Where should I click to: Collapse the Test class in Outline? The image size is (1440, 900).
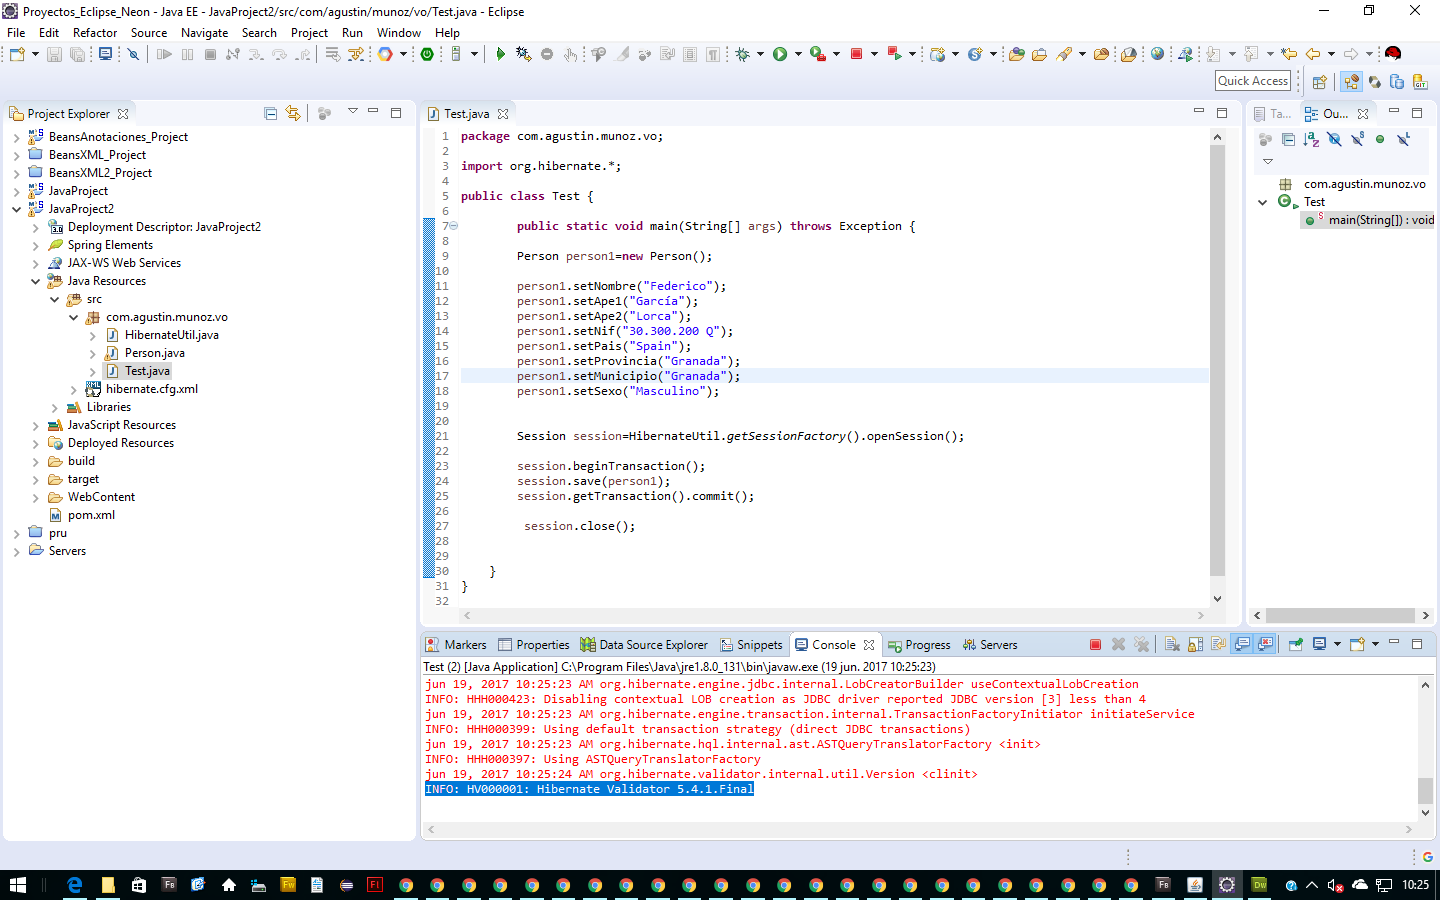1262,202
